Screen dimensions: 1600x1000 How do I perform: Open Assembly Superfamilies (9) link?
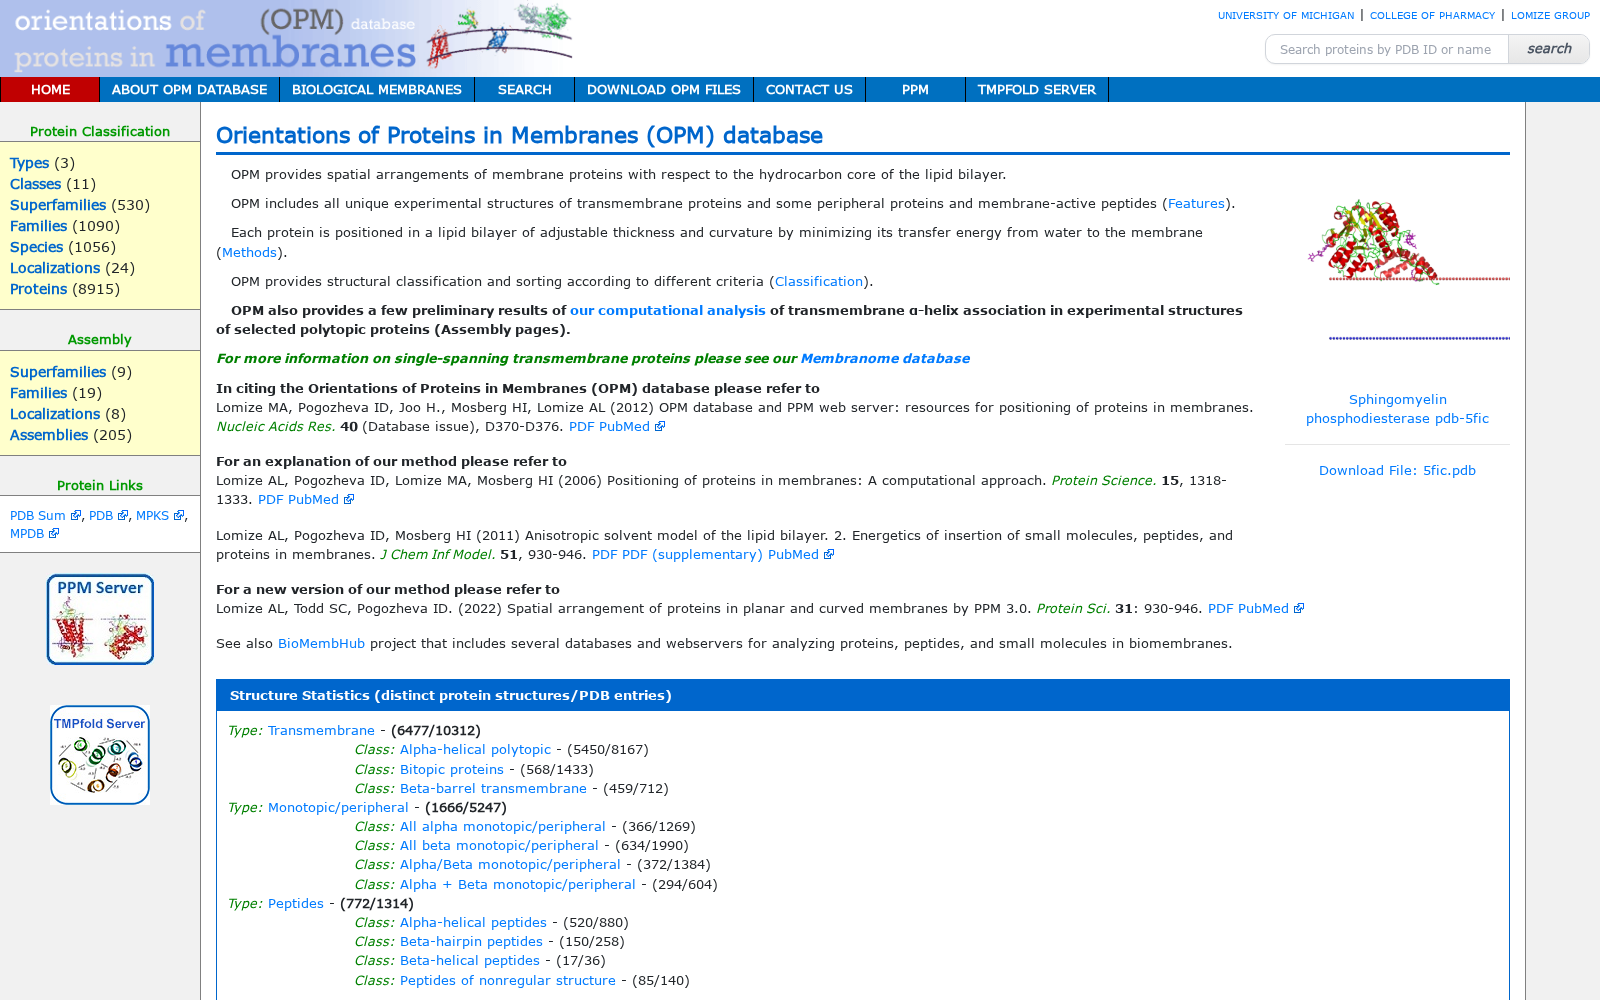coord(58,372)
